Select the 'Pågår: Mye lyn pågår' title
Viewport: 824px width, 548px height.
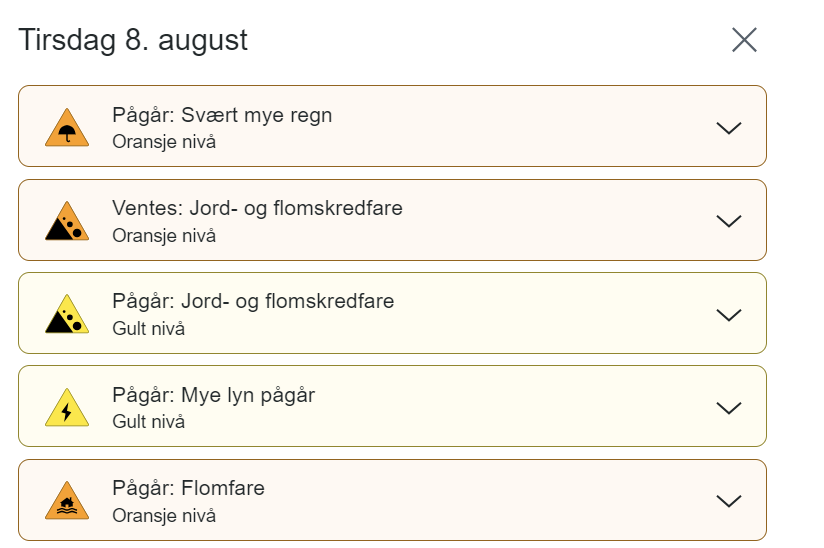coord(214,395)
